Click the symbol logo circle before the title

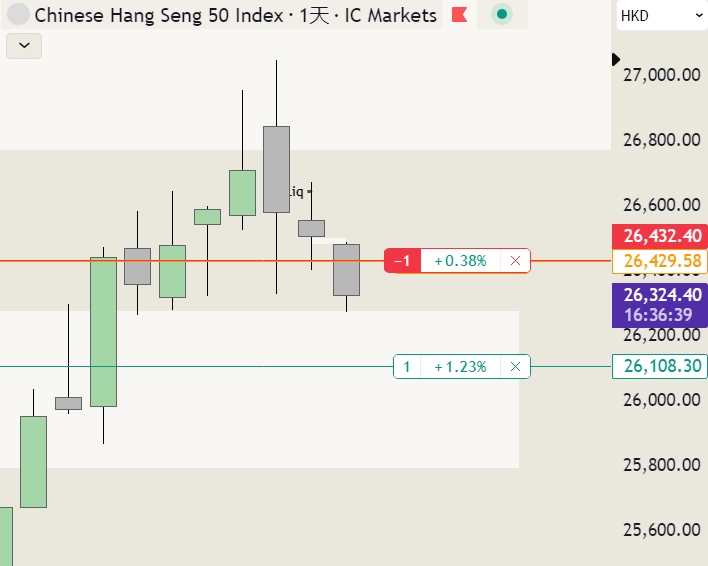point(18,15)
